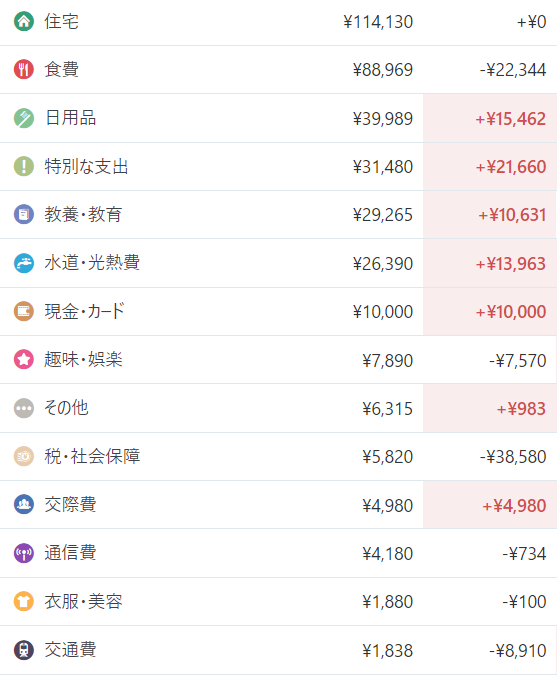Click the gray ellipsis icon for その他
The height and width of the screenshot is (675, 557).
pos(24,408)
